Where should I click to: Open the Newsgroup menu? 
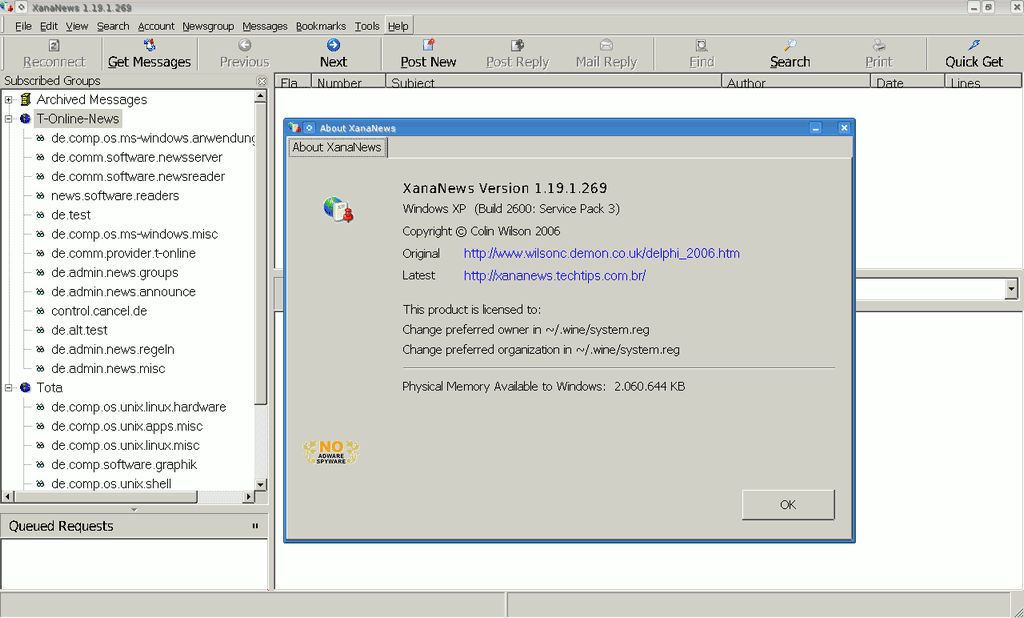coord(206,26)
